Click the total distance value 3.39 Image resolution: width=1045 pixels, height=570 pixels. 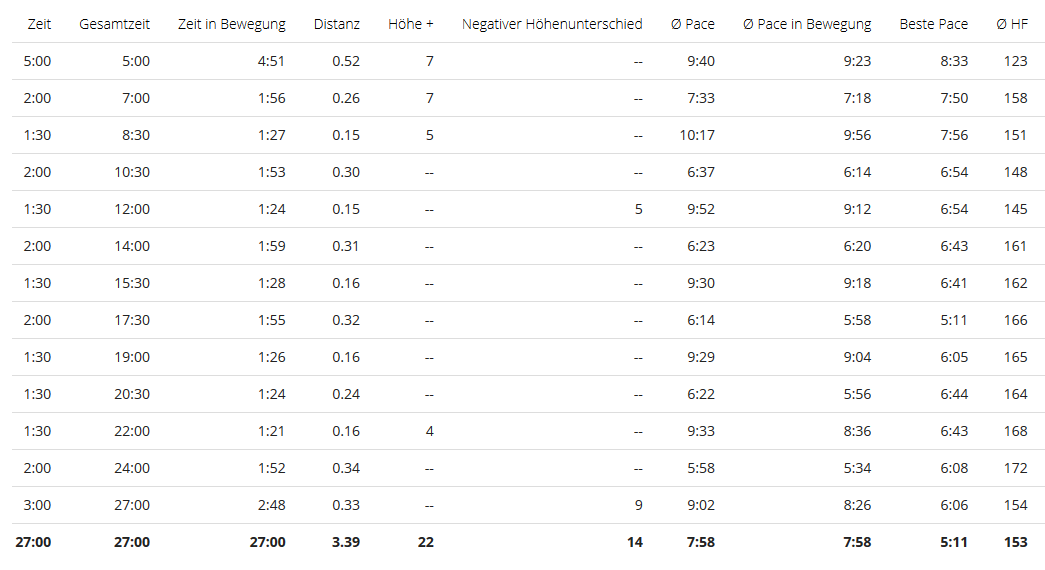pos(345,542)
